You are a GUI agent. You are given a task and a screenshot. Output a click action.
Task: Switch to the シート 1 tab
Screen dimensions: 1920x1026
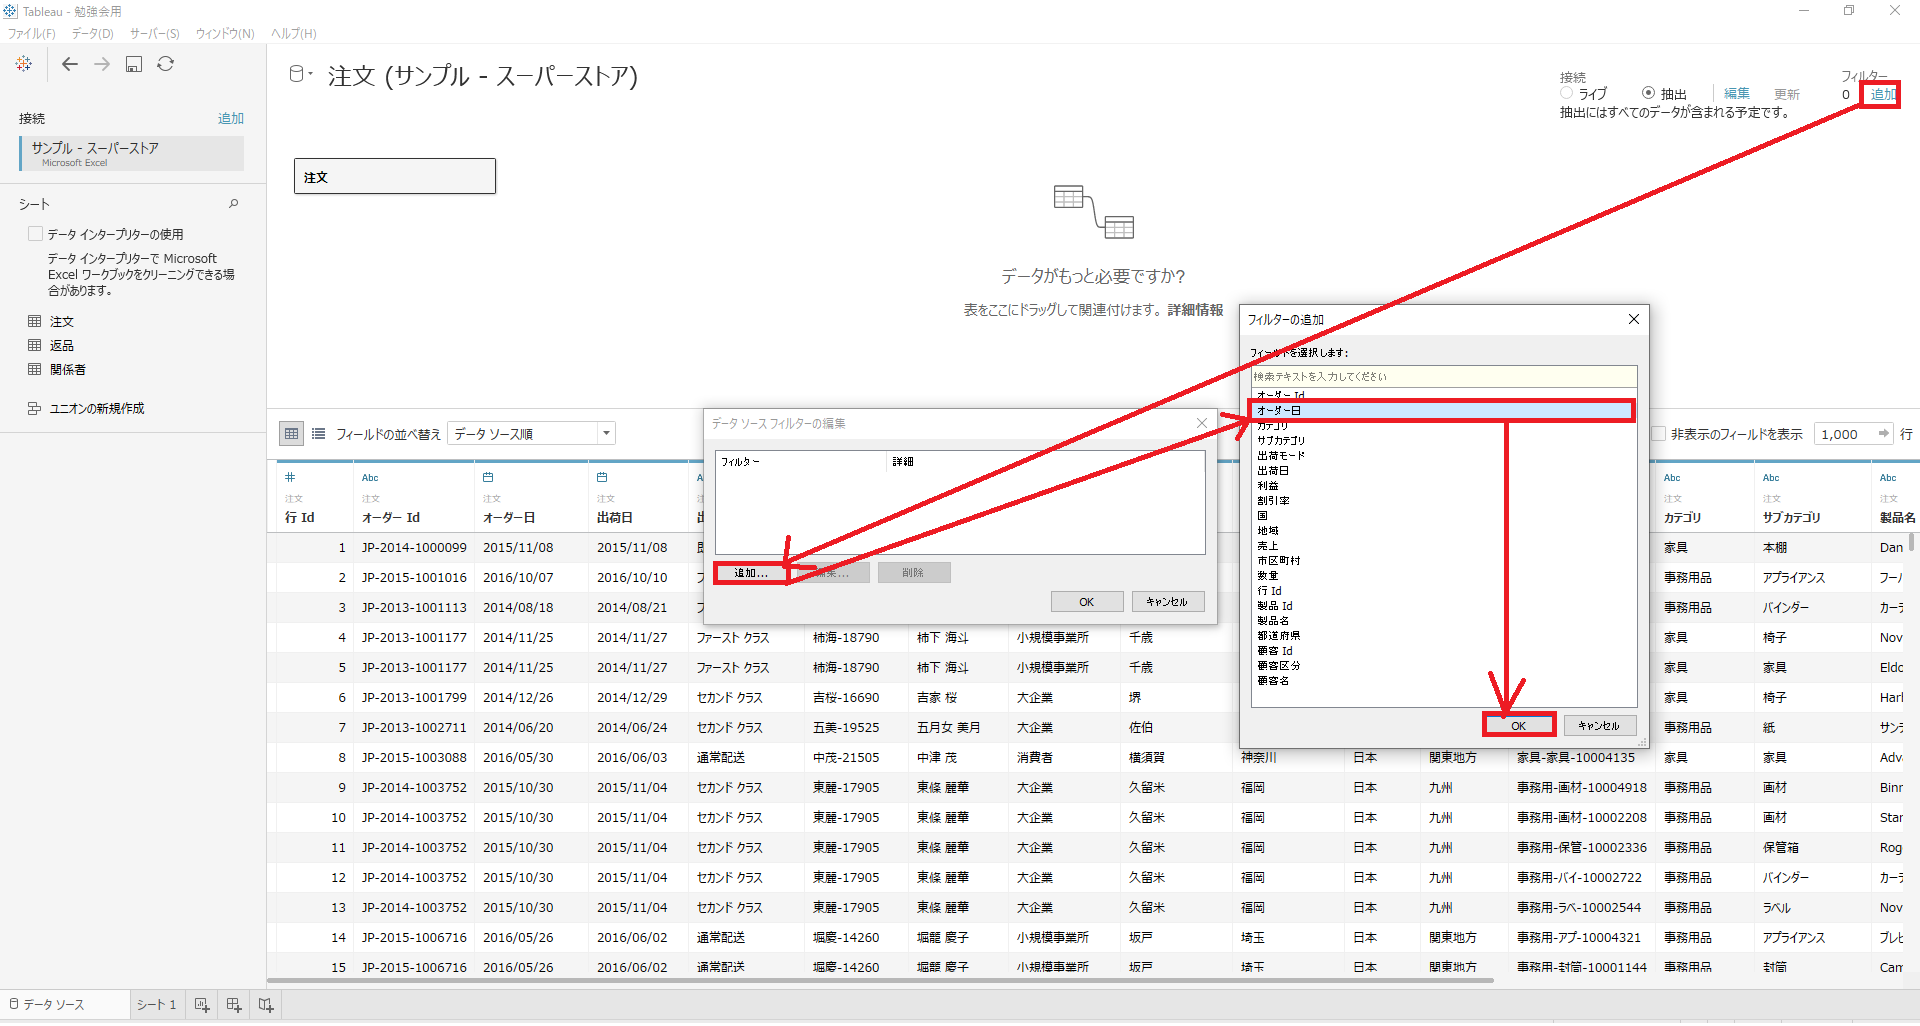[x=157, y=1005]
